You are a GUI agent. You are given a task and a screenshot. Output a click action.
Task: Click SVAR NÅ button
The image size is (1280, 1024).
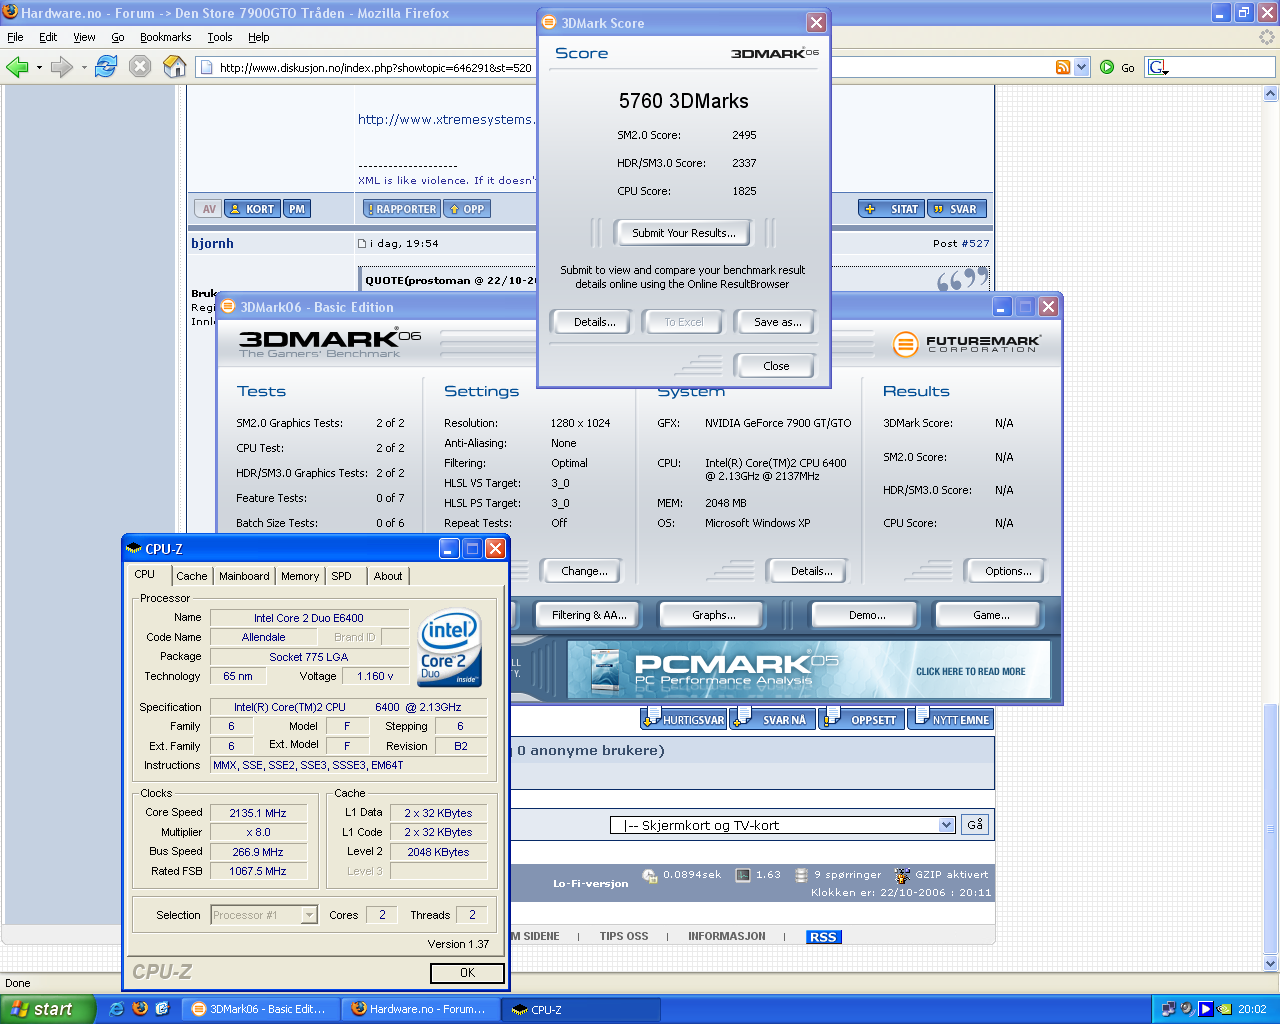click(x=773, y=720)
